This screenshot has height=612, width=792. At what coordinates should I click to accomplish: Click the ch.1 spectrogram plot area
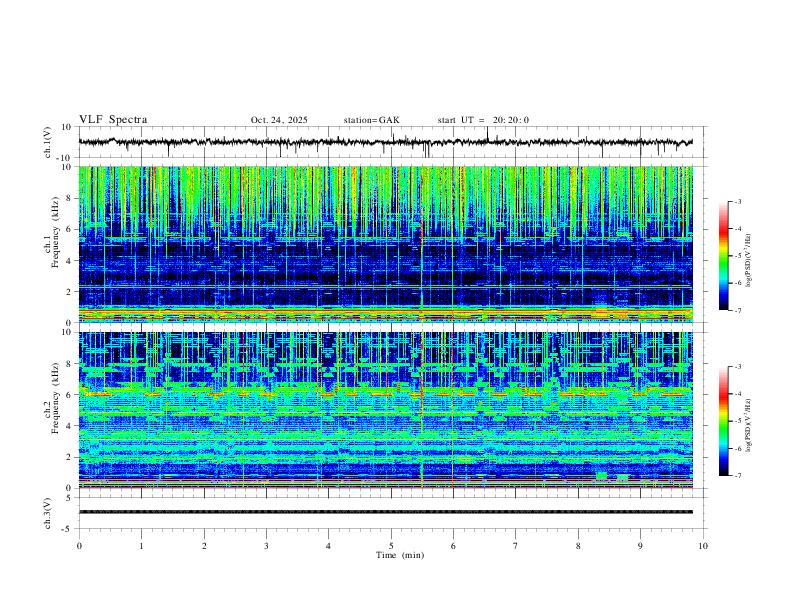(385, 244)
